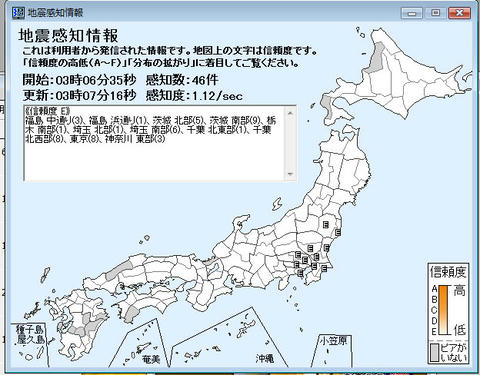Minimize the 地震感知情報 window
This screenshot has width=480, height=375.
pos(412,13)
